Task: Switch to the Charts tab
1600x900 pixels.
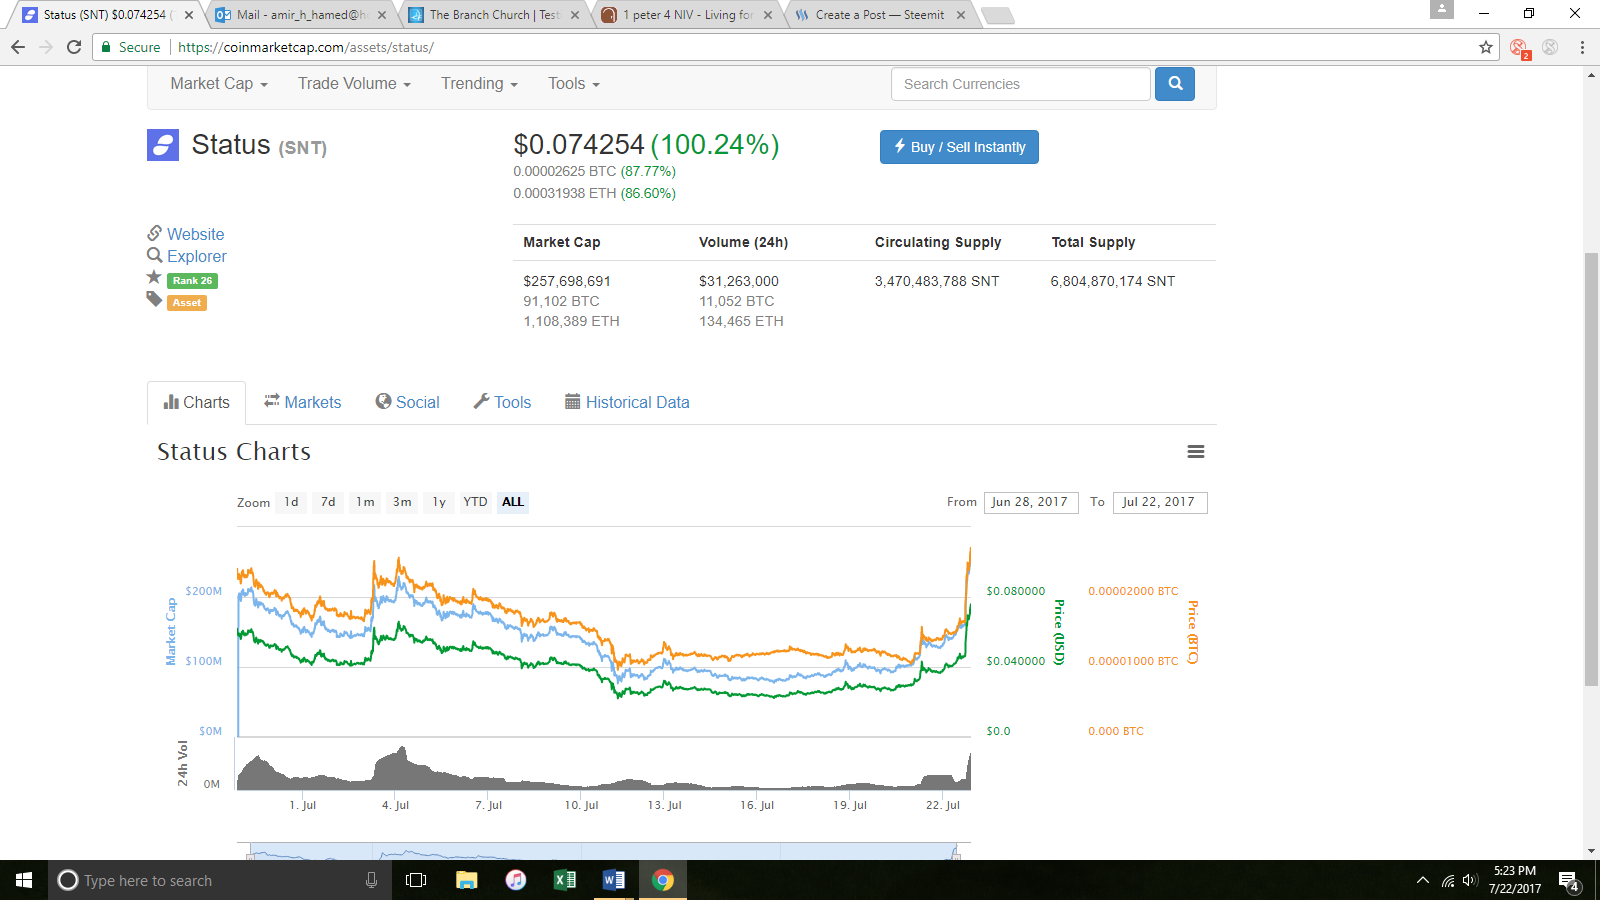Action: (x=196, y=402)
